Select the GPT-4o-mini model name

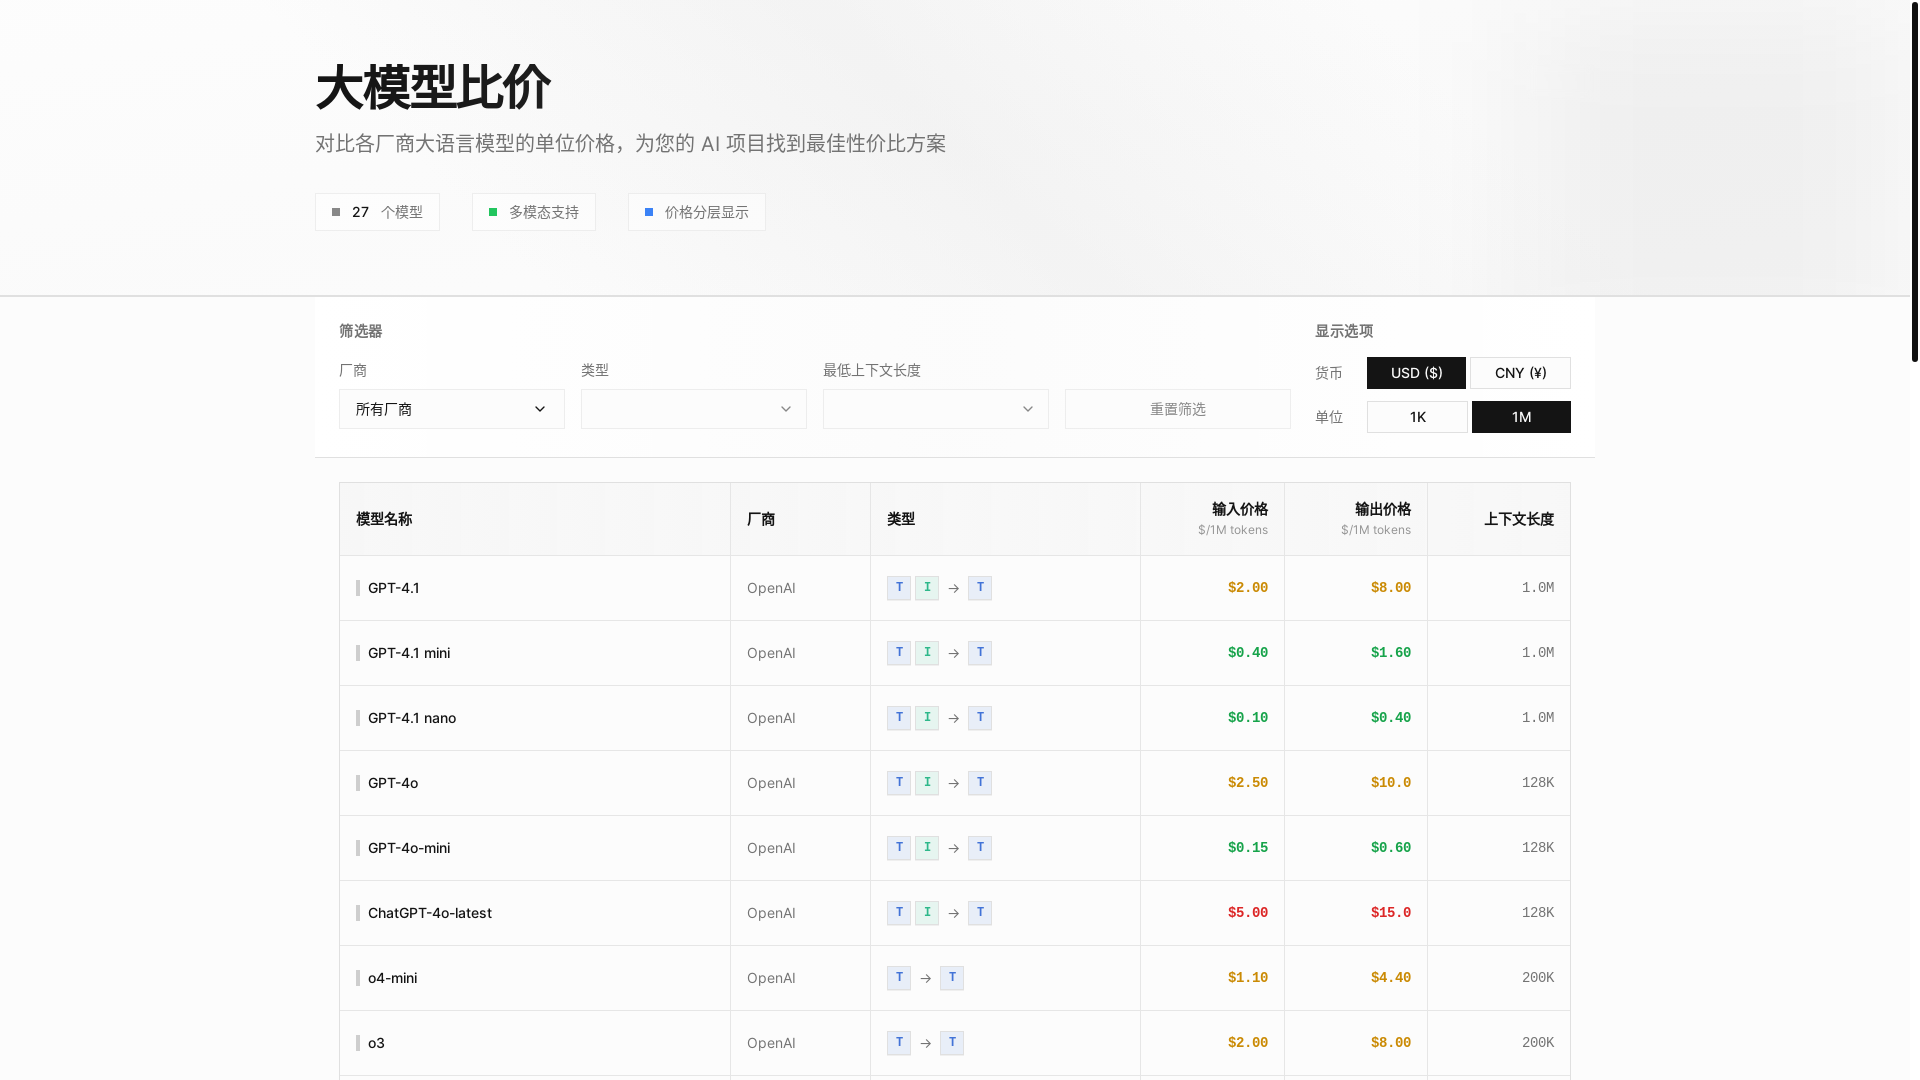(x=409, y=848)
